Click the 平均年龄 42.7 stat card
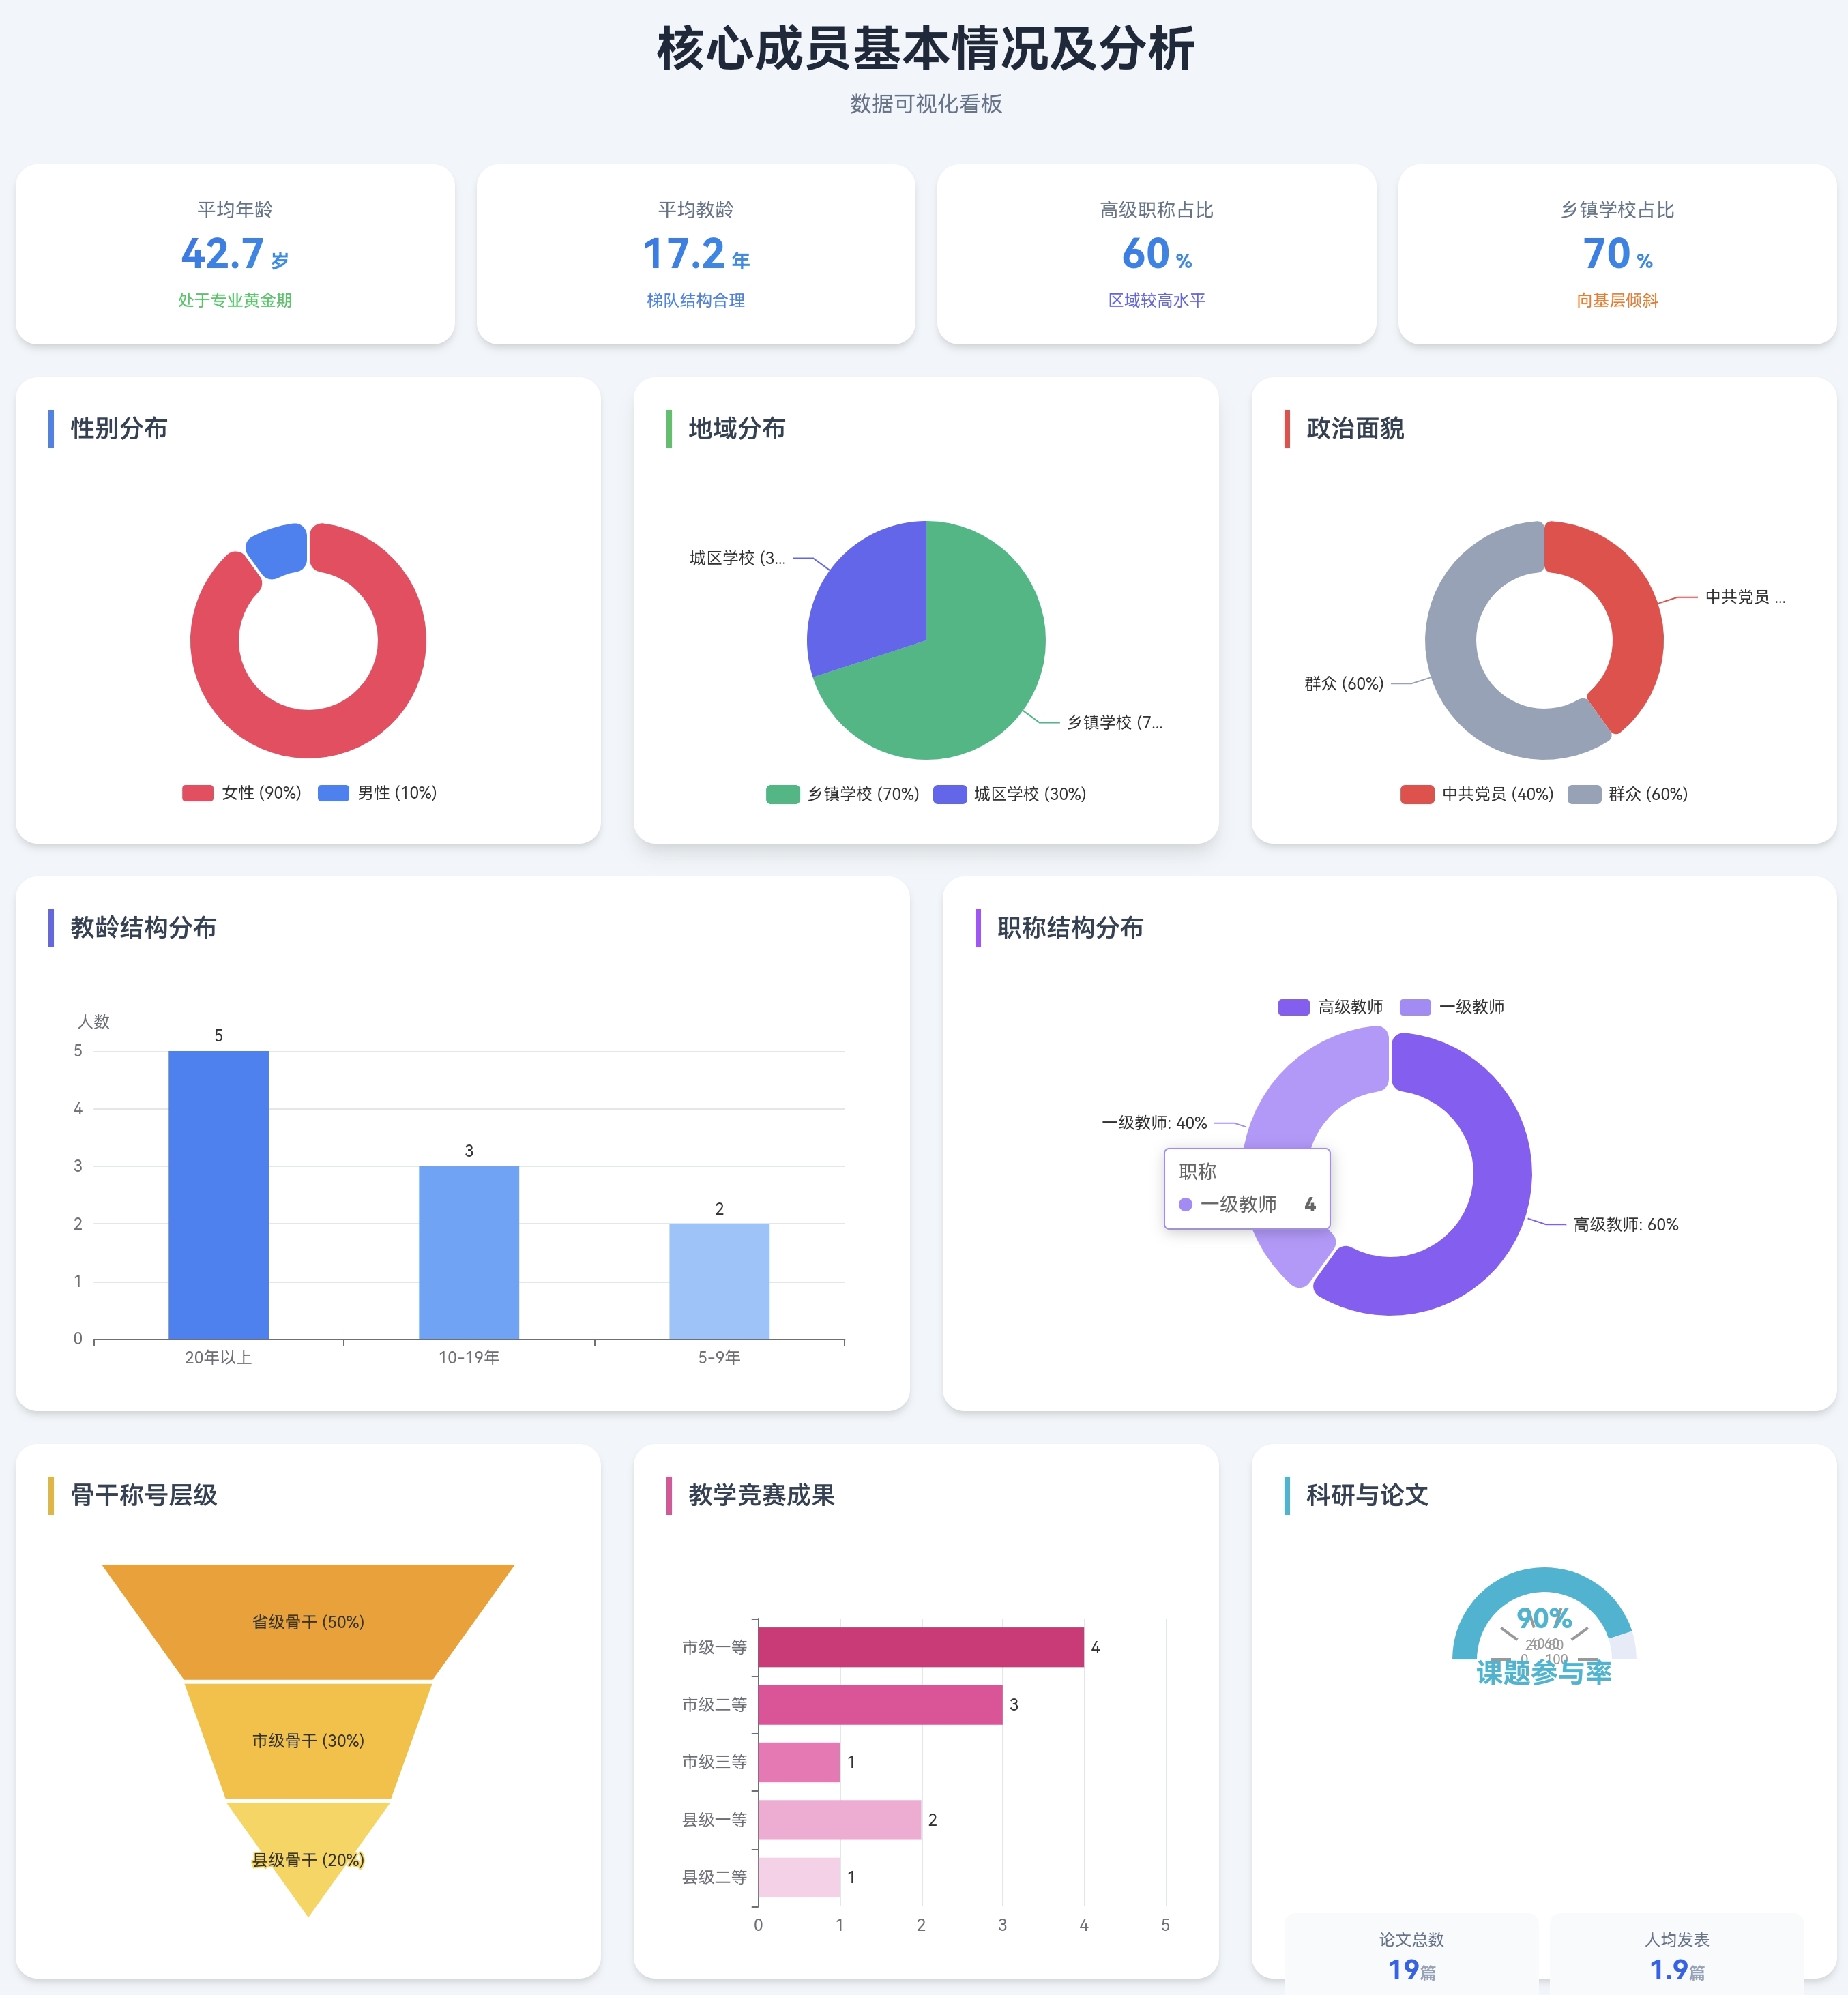 (x=235, y=255)
